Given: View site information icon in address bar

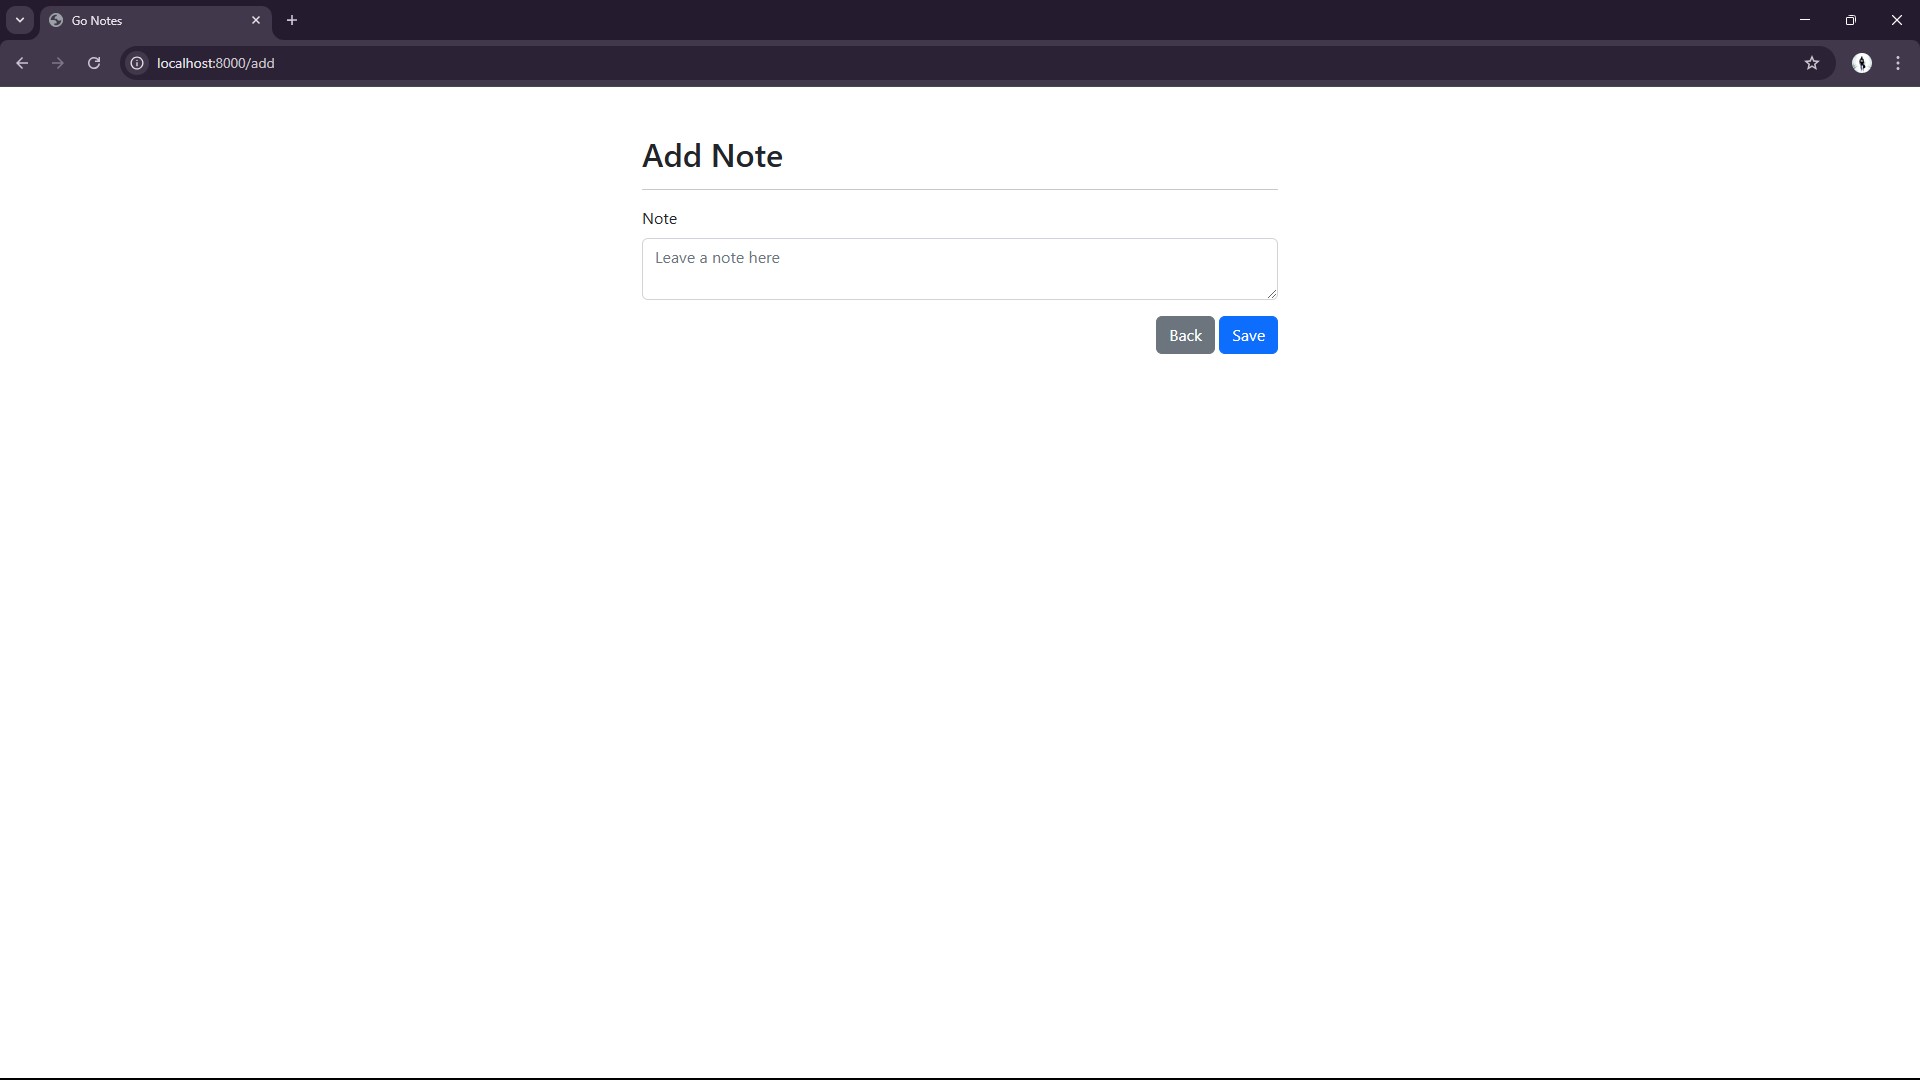Looking at the screenshot, I should click(137, 63).
